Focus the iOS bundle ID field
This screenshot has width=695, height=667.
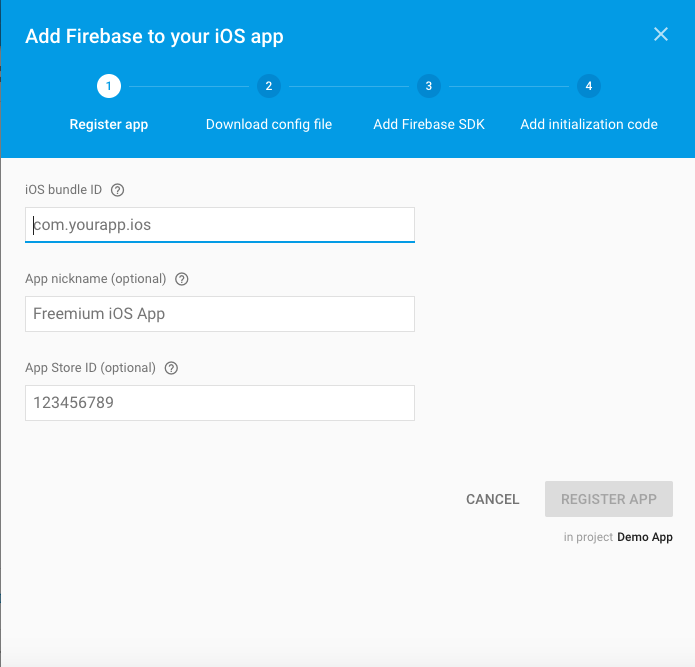(x=220, y=225)
